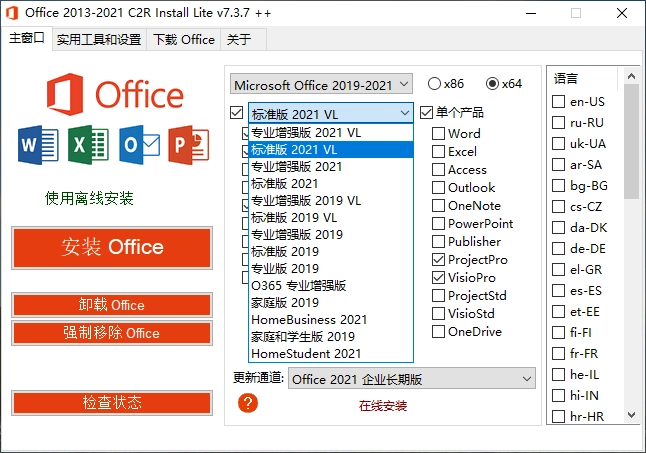Uncheck the ProjectPro checkbox

click(x=438, y=259)
